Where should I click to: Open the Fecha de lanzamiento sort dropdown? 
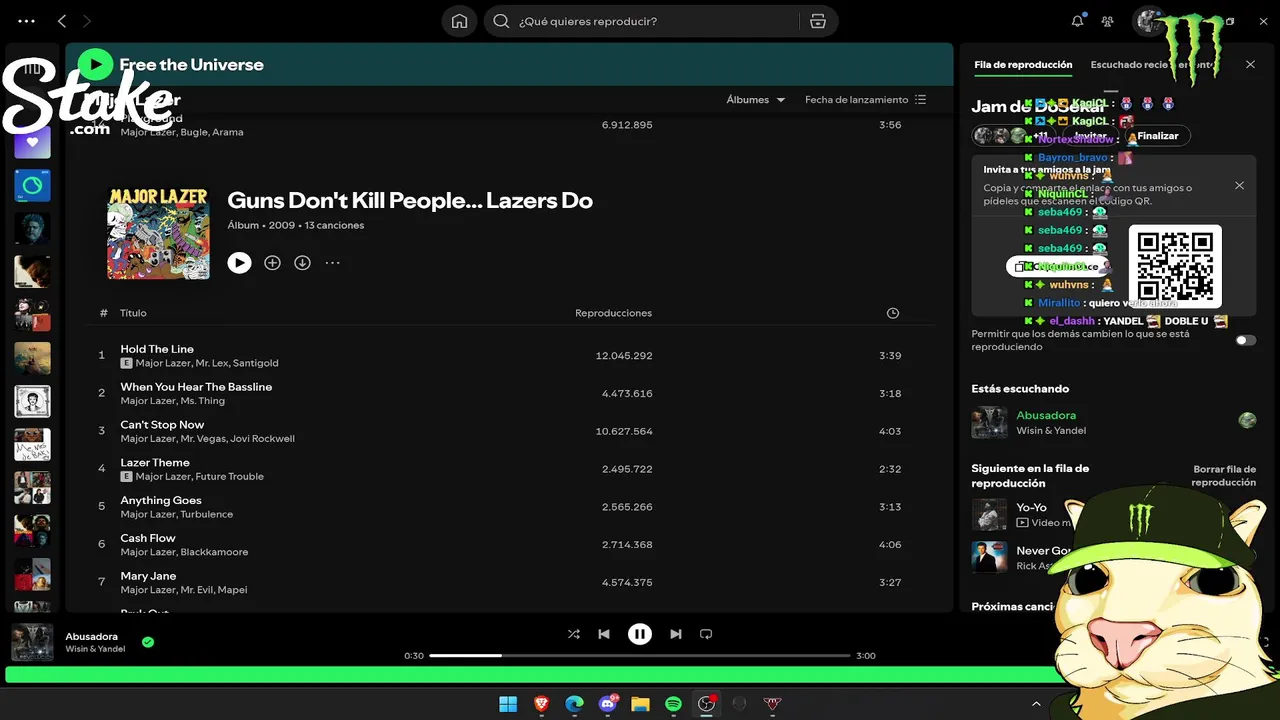(x=865, y=100)
